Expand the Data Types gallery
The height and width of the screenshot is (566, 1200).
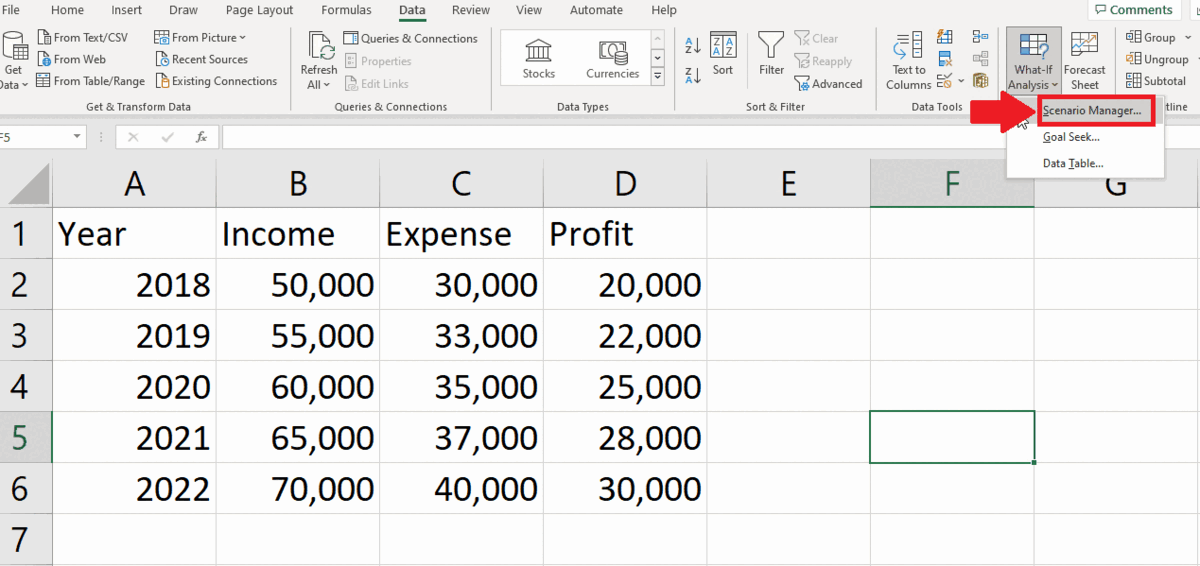pyautogui.click(x=657, y=76)
